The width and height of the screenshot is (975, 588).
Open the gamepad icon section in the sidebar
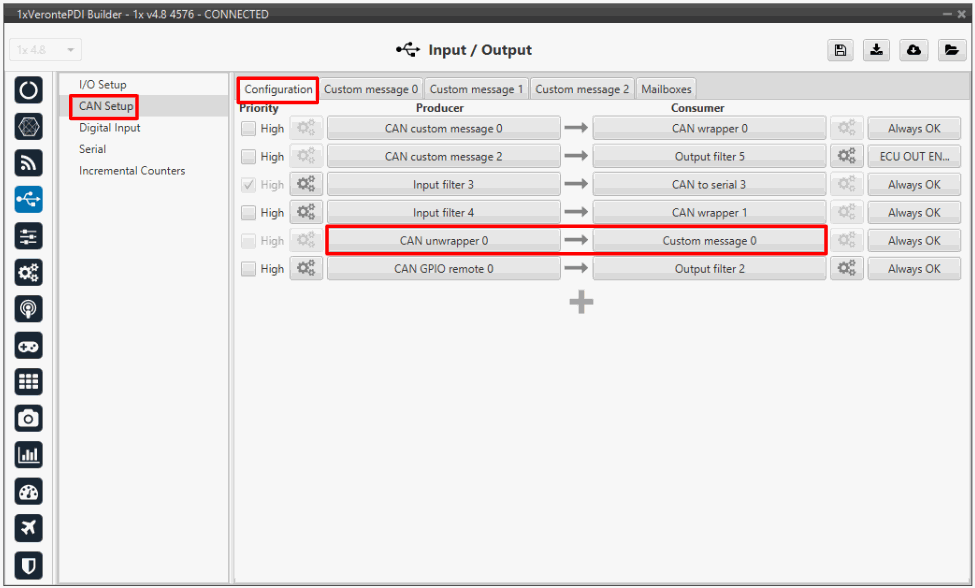29,345
